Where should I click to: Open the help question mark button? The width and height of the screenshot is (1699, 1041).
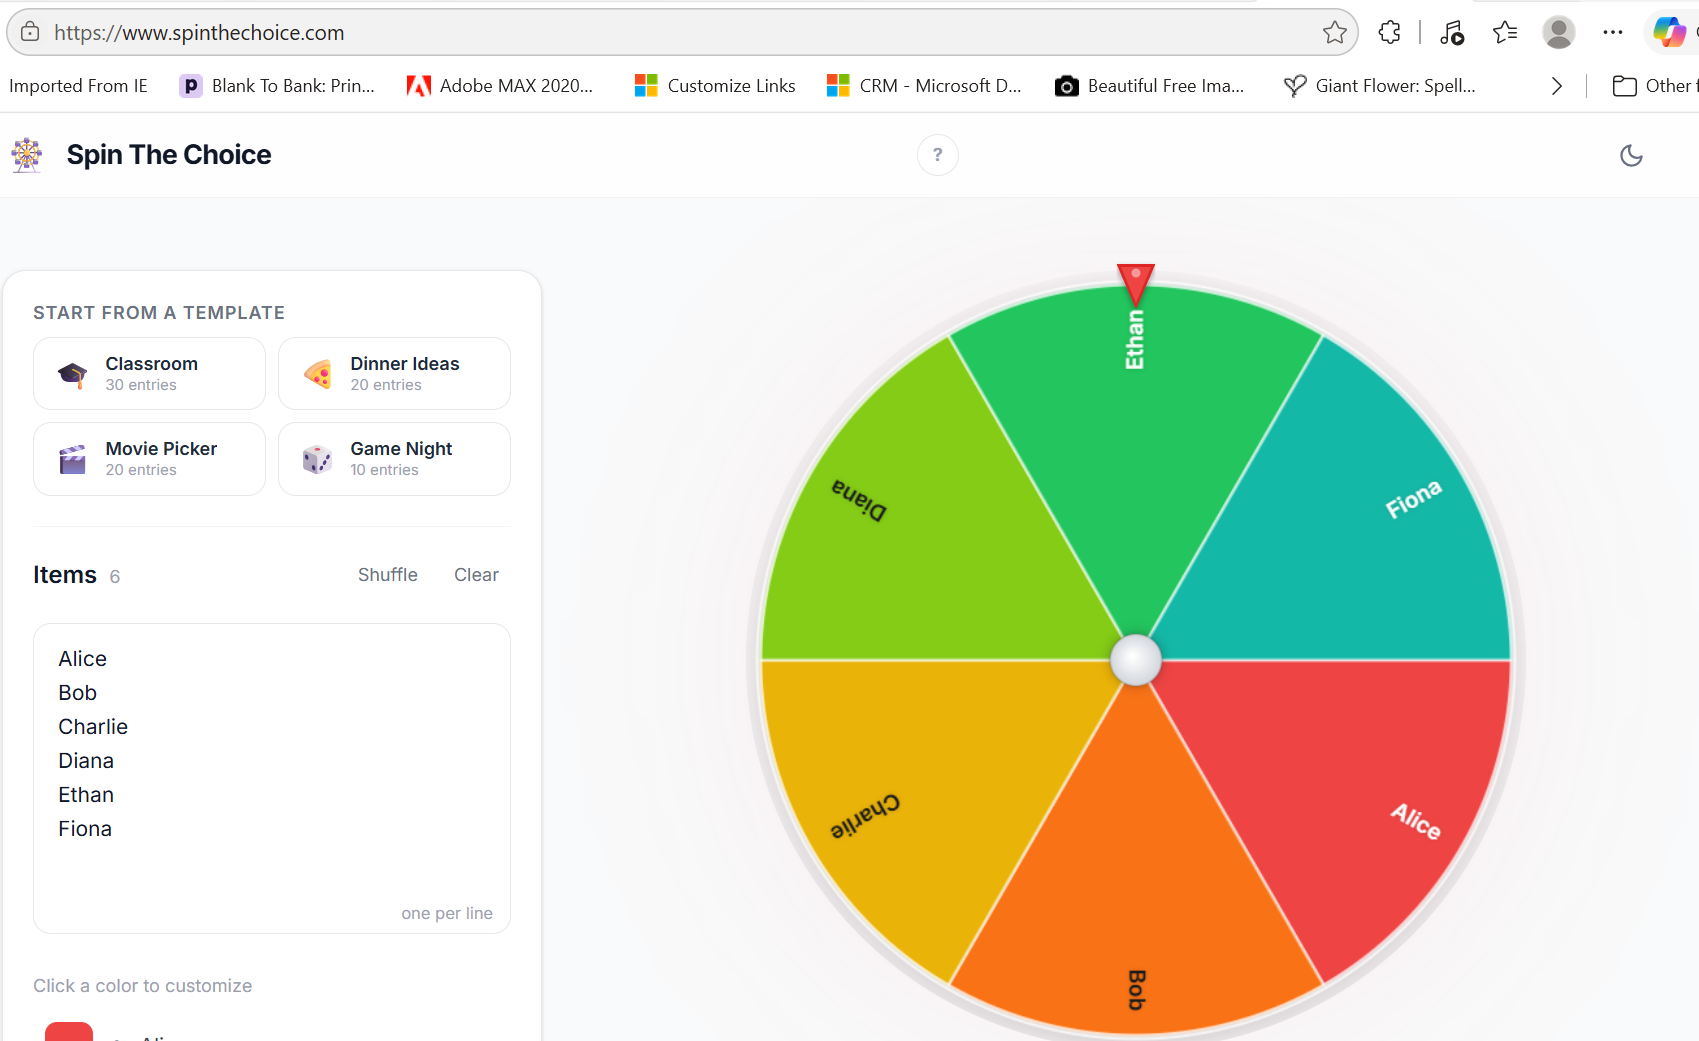pyautogui.click(x=938, y=155)
